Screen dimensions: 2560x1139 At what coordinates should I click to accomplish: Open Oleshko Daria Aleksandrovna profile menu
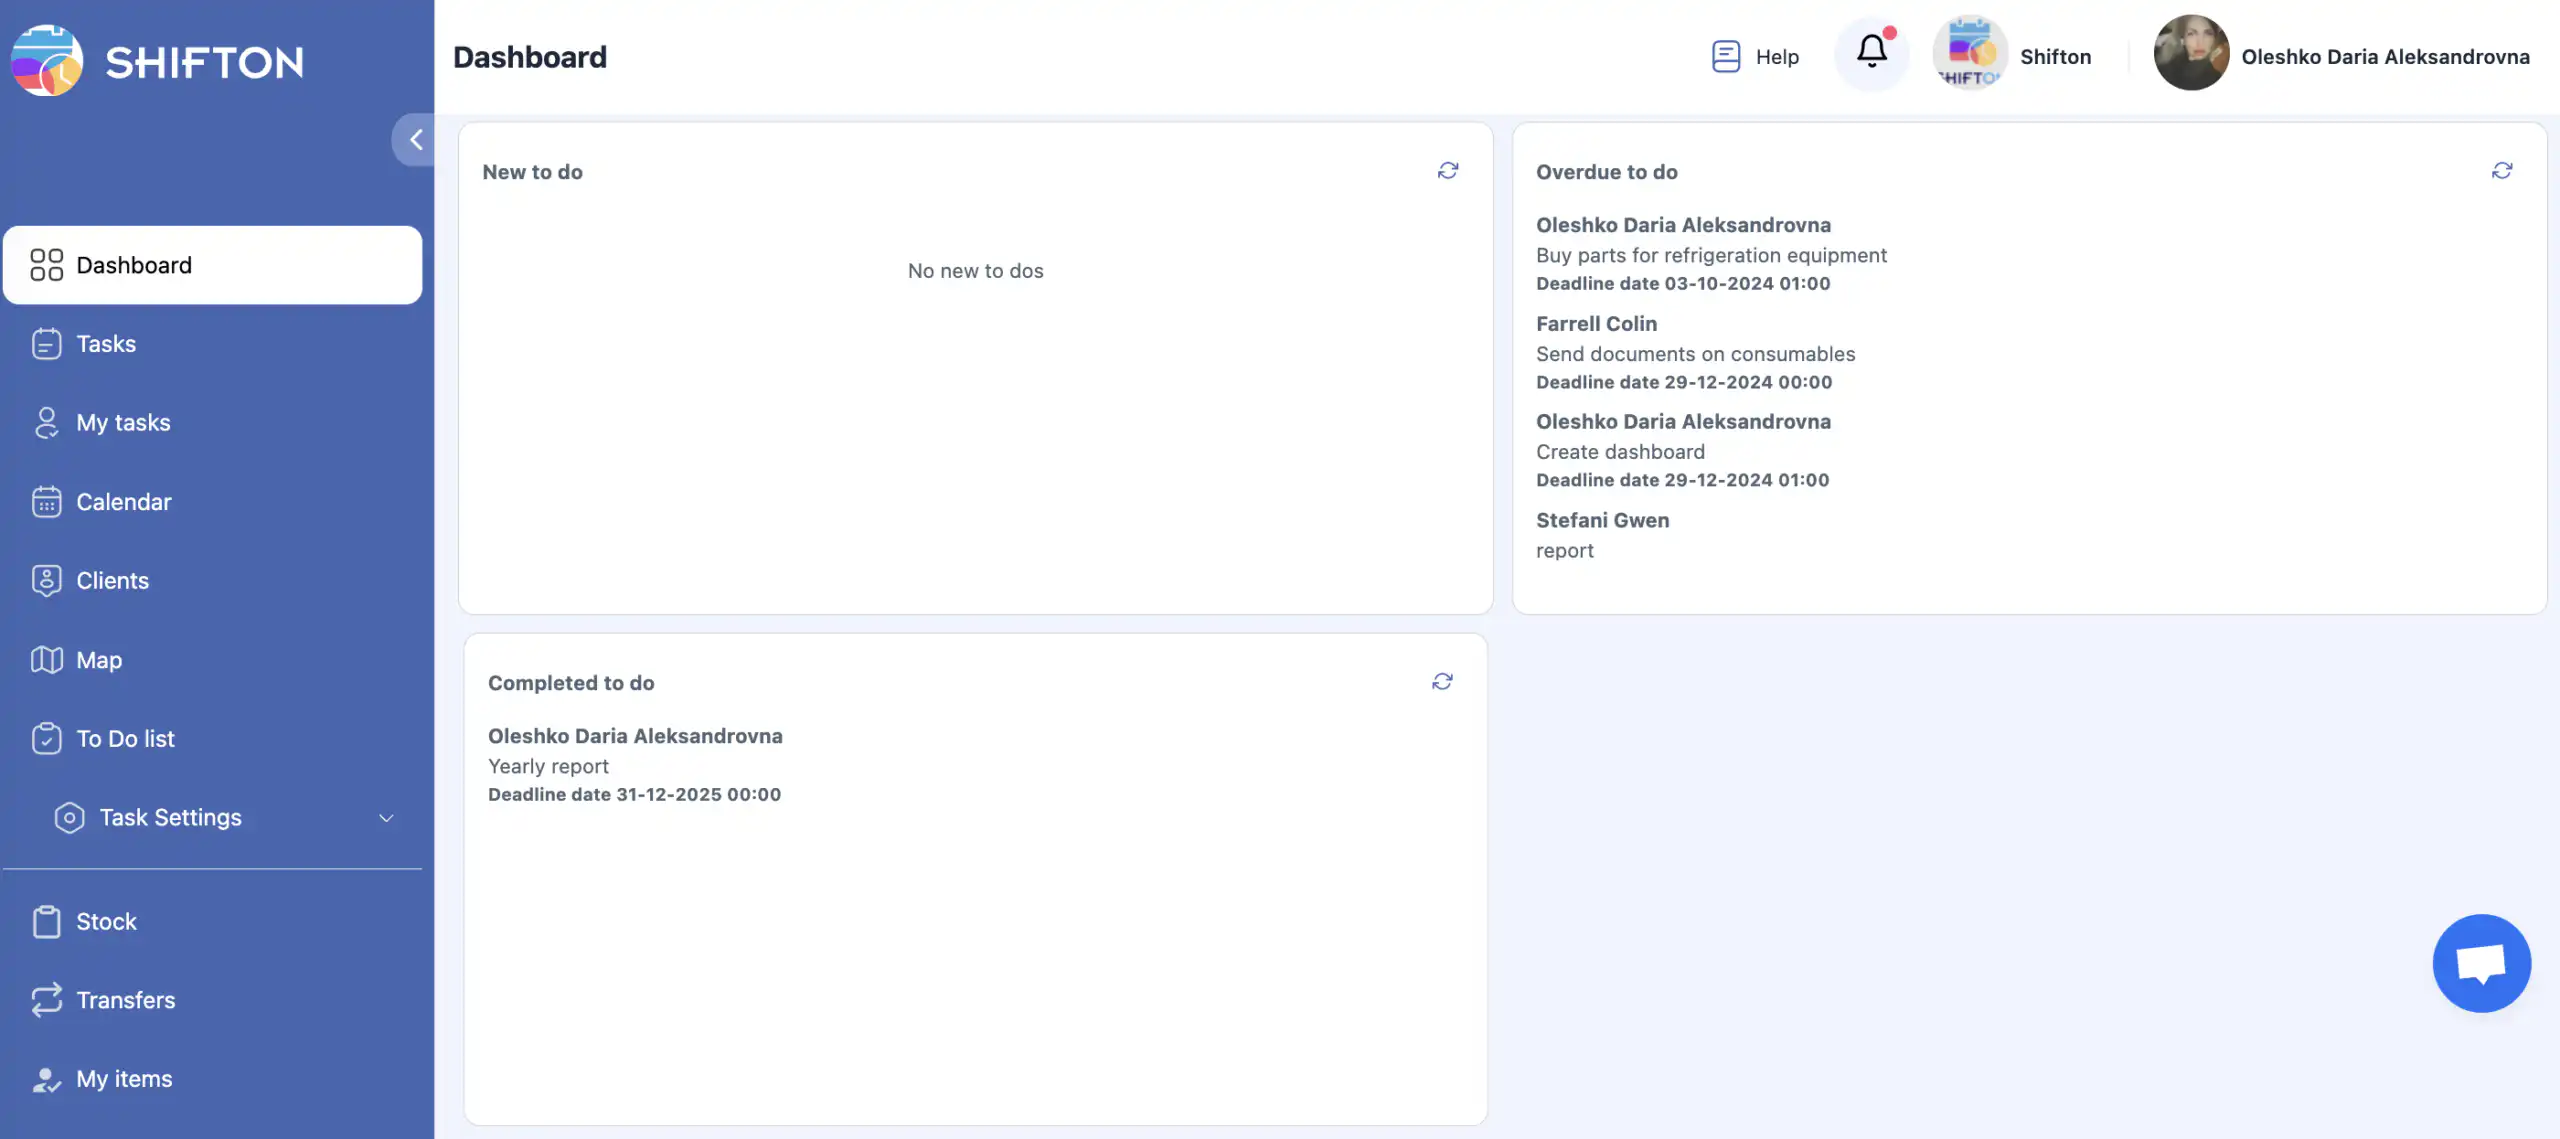click(2385, 57)
